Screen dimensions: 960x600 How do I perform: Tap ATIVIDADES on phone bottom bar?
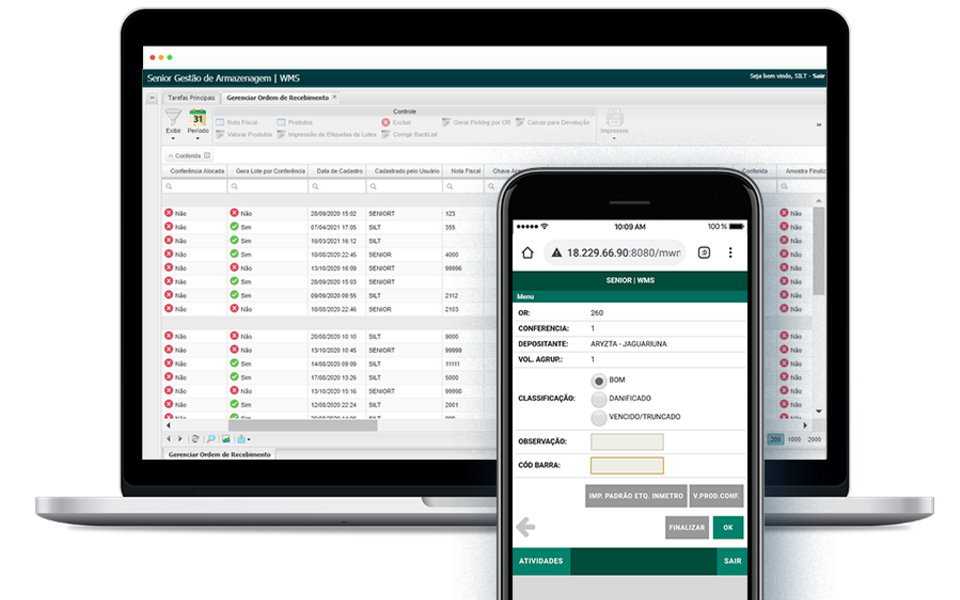pos(541,561)
